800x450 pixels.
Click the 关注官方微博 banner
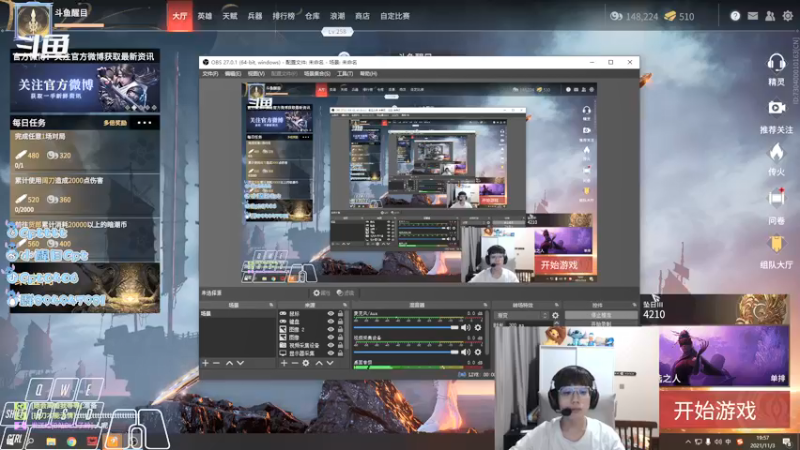[85, 88]
